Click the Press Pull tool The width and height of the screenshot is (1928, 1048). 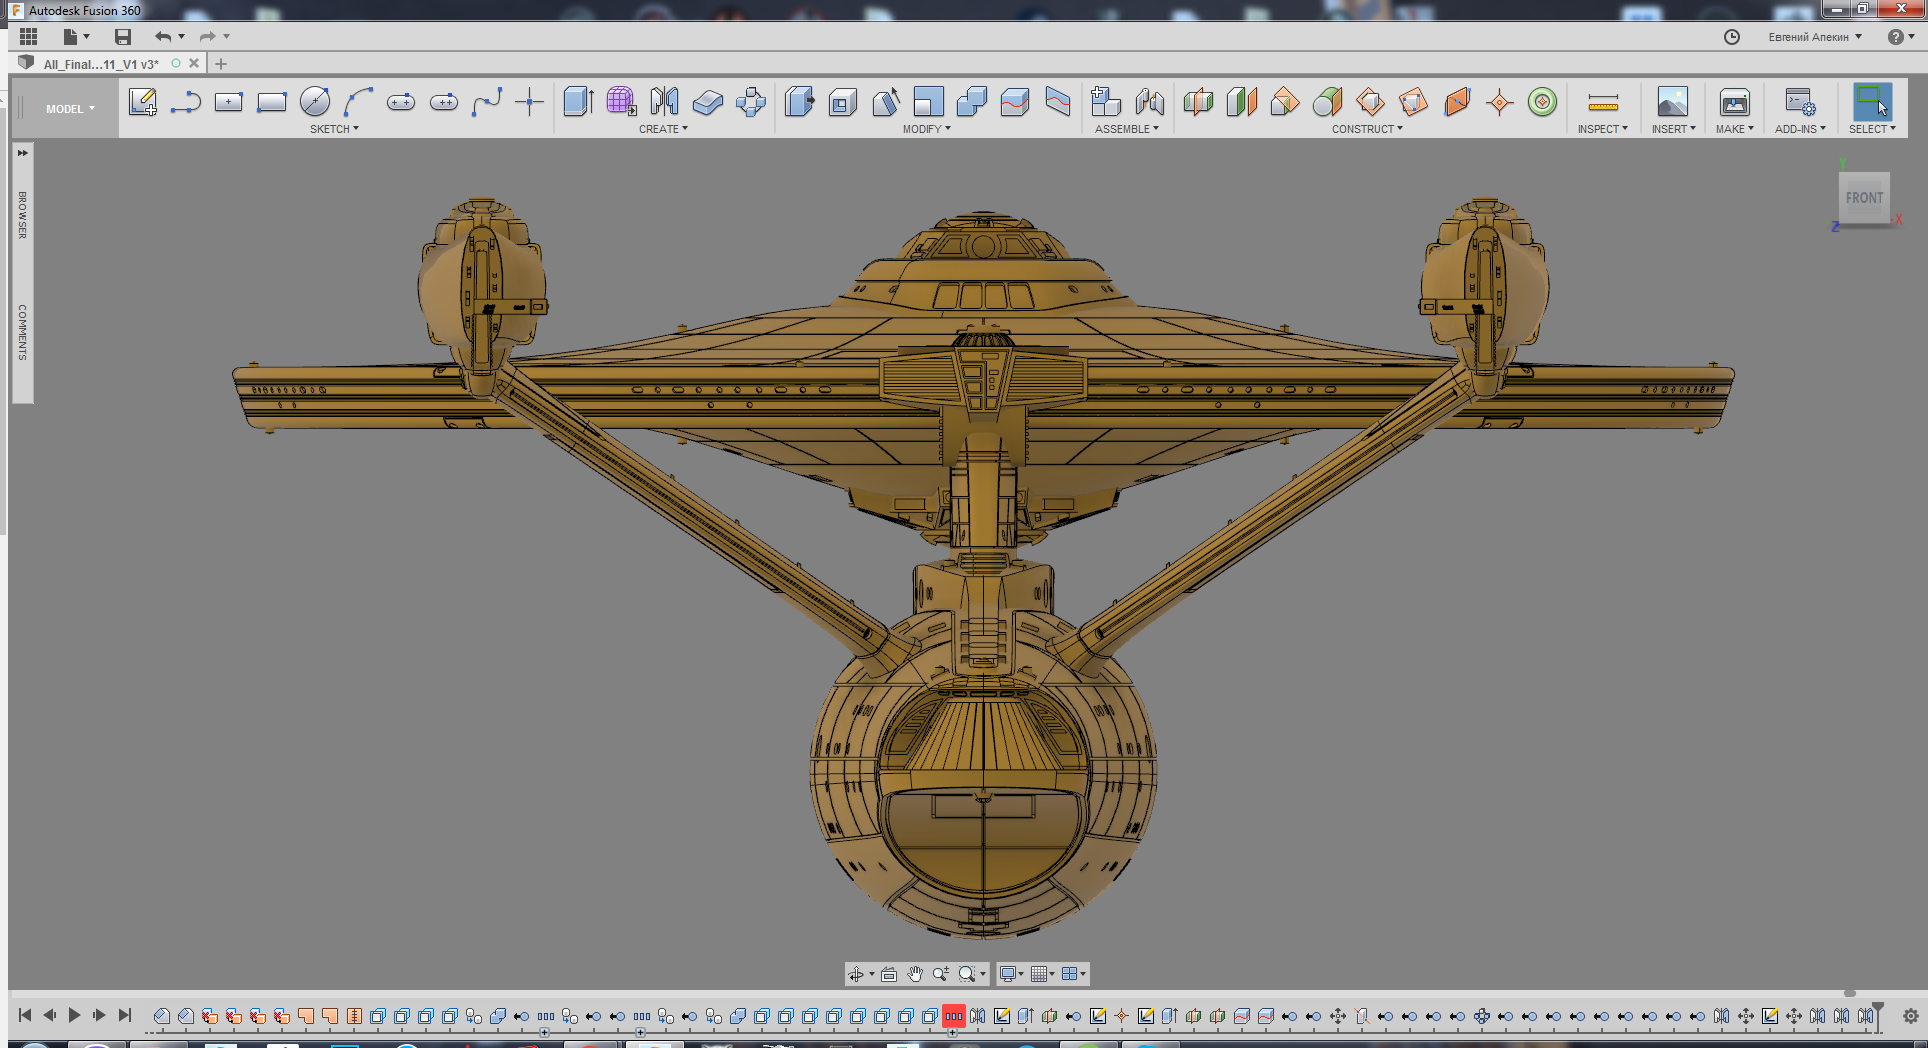coord(799,101)
